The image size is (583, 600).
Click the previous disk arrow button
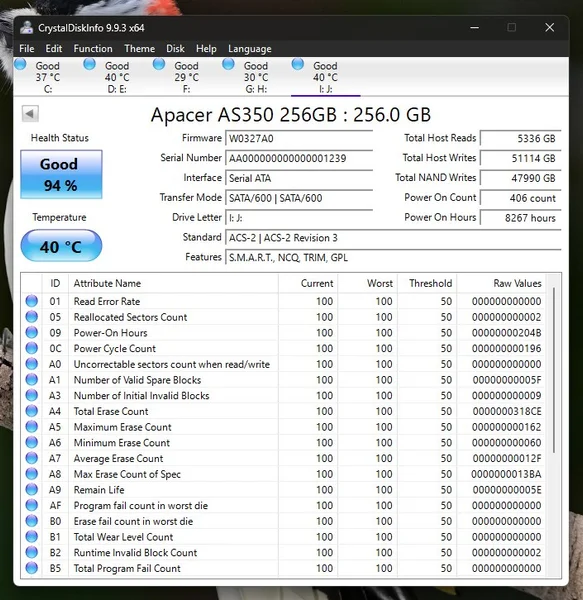[x=30, y=113]
